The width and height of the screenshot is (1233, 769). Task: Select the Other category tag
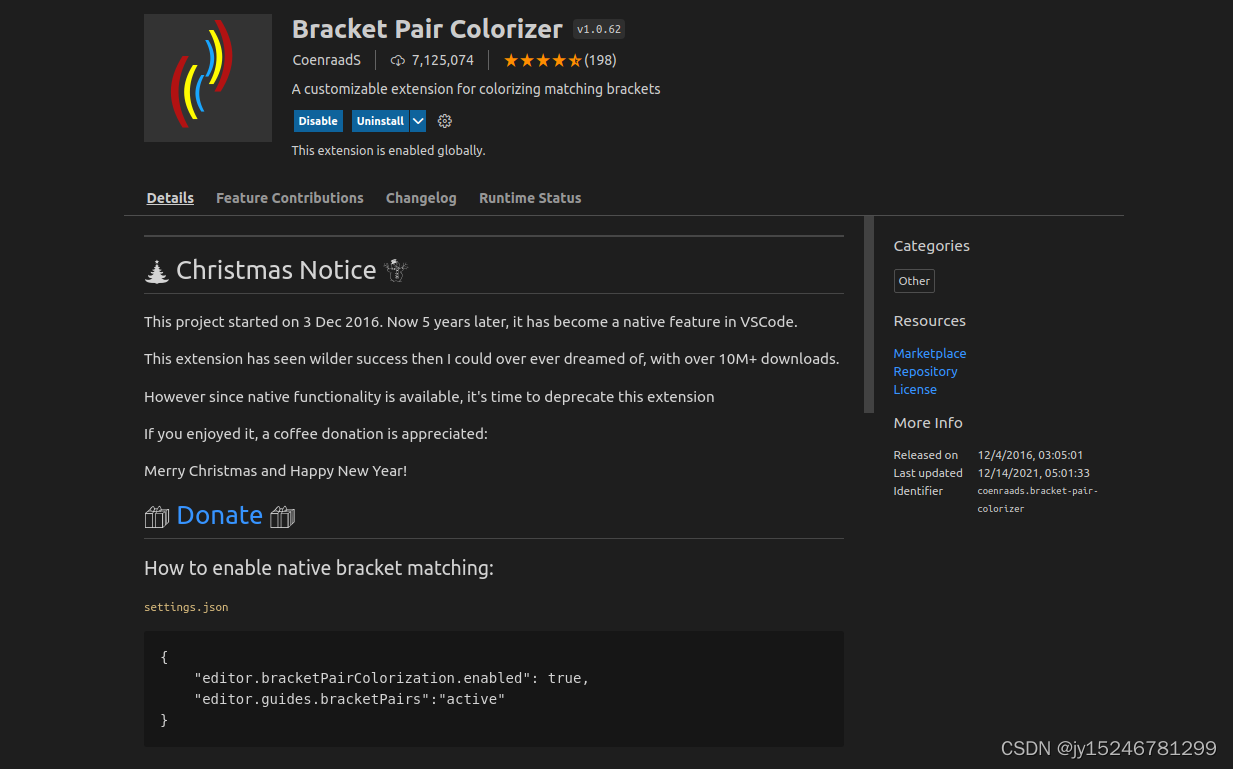(x=914, y=281)
